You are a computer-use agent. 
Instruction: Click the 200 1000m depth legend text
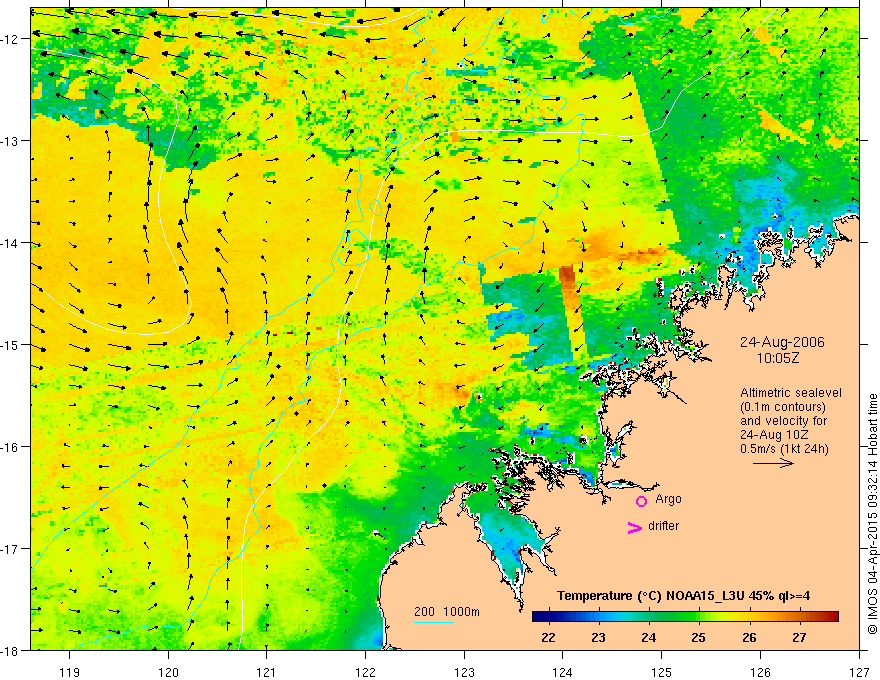point(447,612)
